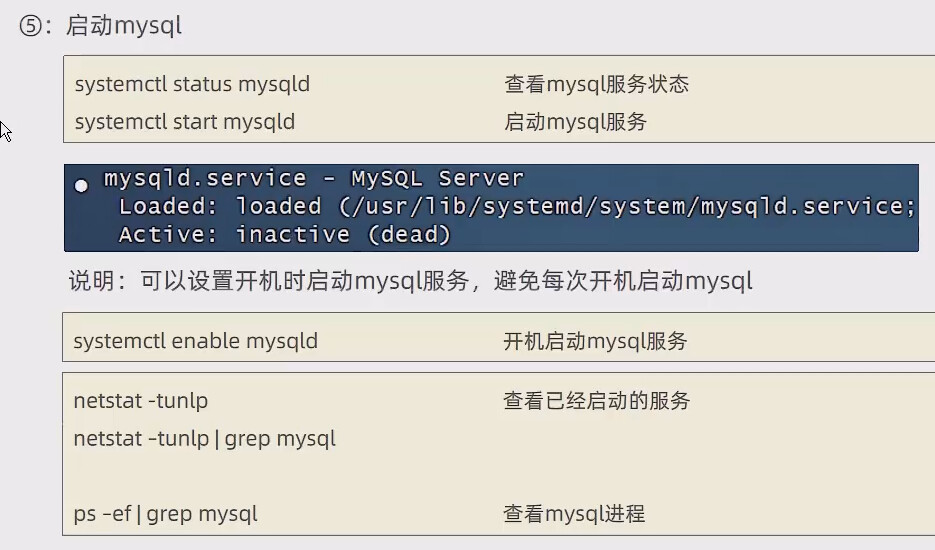This screenshot has width=935, height=550.
Task: Click the "systemctl status mysqld" command text
Action: coord(192,84)
